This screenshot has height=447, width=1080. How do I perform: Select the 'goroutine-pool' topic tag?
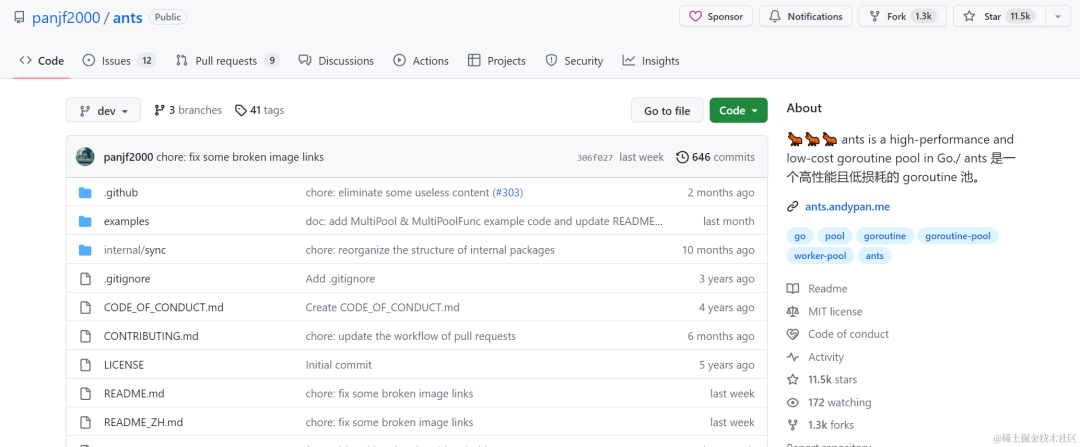click(957, 236)
